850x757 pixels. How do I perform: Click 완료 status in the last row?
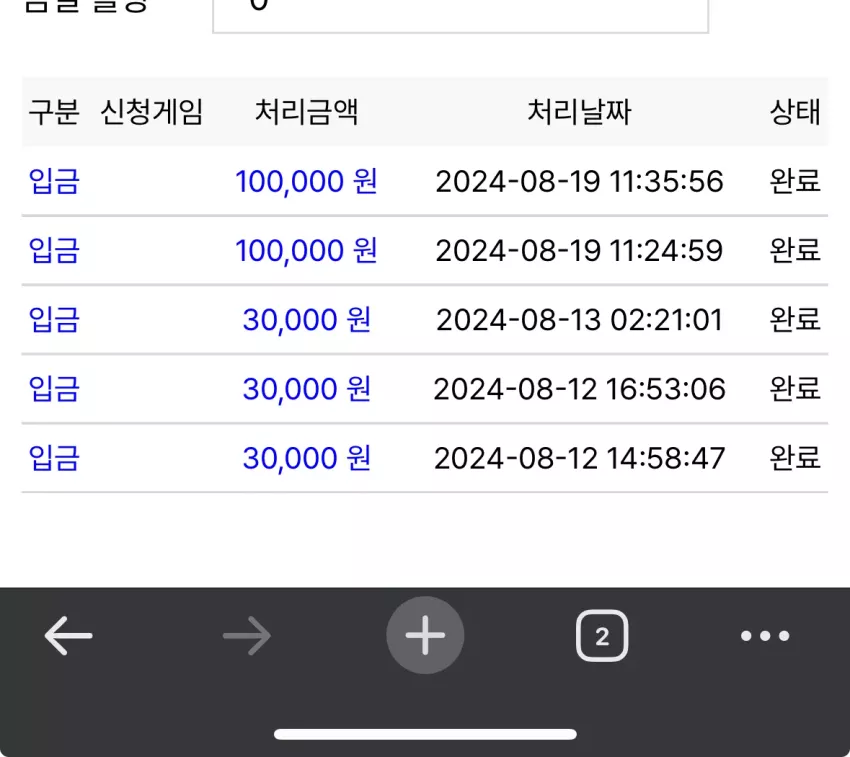point(795,458)
